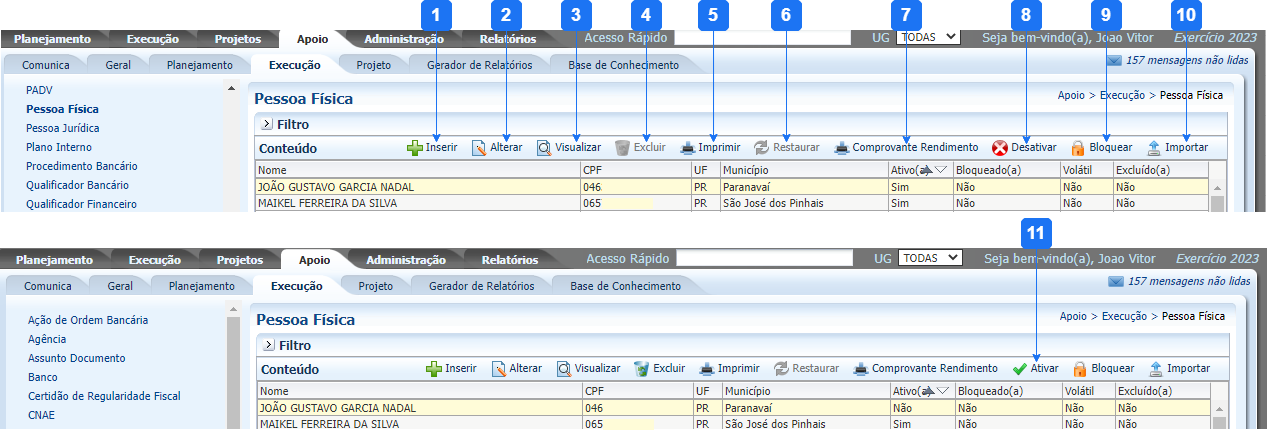Open Pessoa Jurídica in the sidebar
This screenshot has height=431, width=1268.
pos(62,128)
